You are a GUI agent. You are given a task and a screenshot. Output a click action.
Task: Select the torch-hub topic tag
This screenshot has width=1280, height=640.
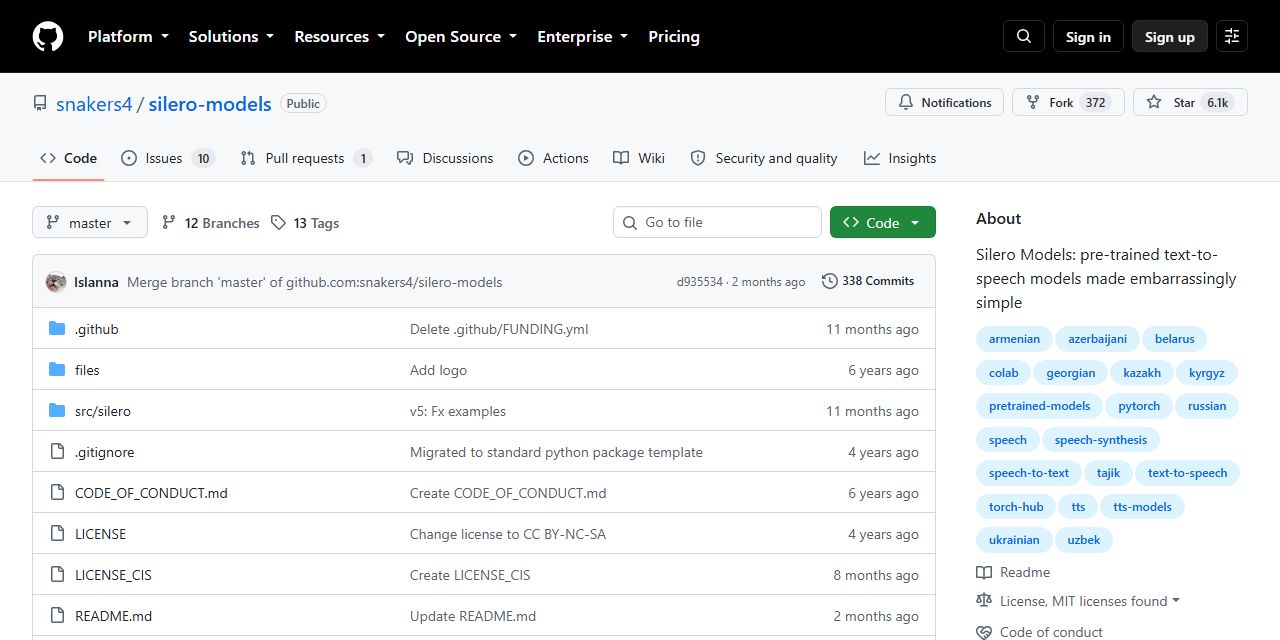click(1016, 507)
